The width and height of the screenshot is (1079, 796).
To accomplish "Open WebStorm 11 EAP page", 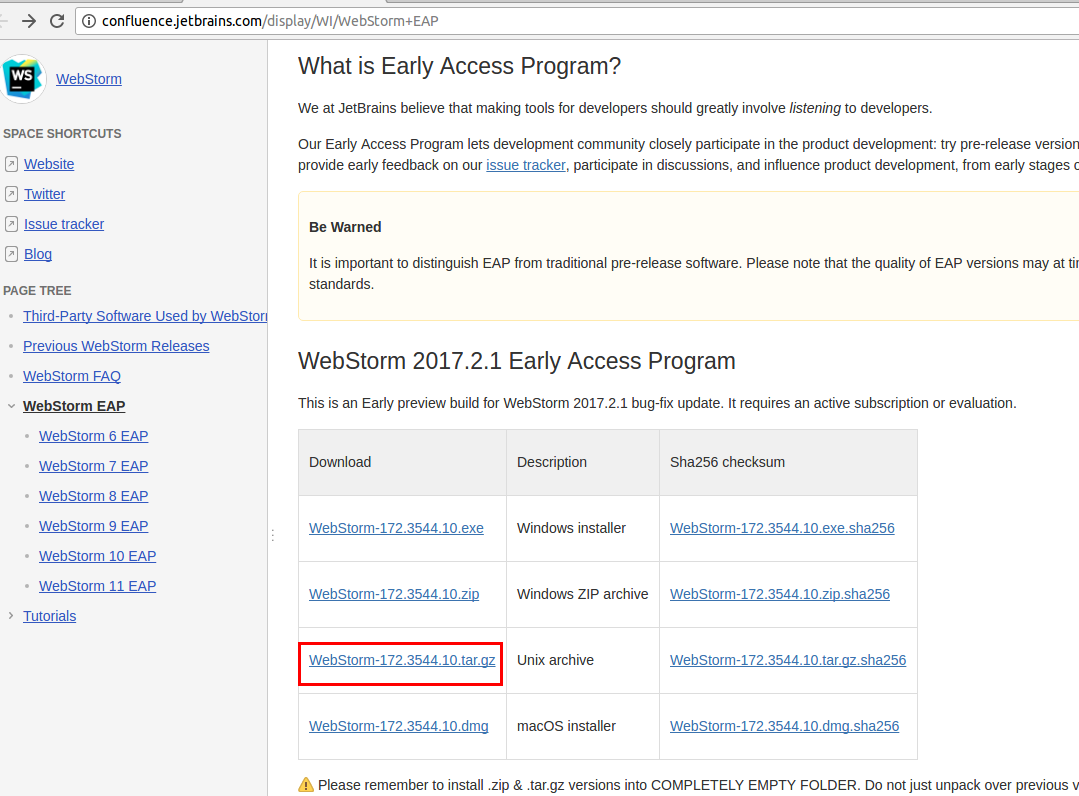I will click(x=98, y=586).
